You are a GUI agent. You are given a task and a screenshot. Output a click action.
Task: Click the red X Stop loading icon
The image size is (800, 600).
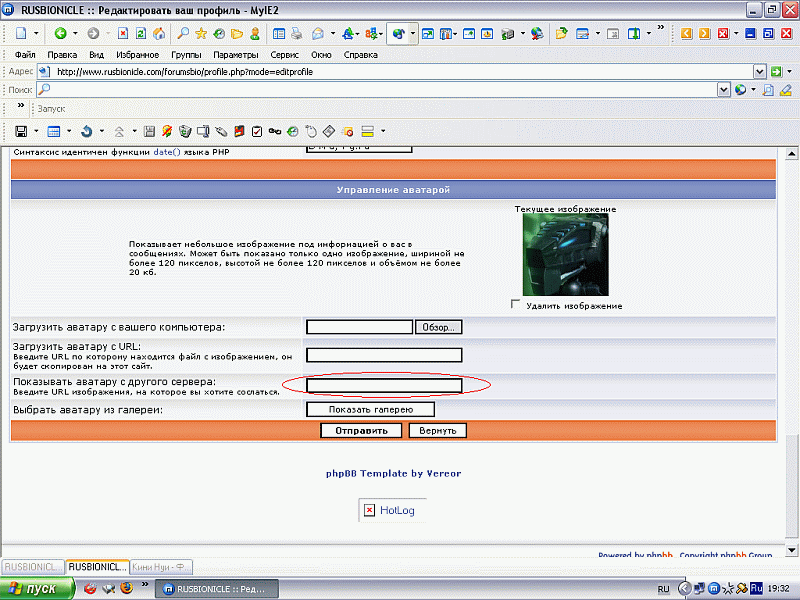point(123,34)
